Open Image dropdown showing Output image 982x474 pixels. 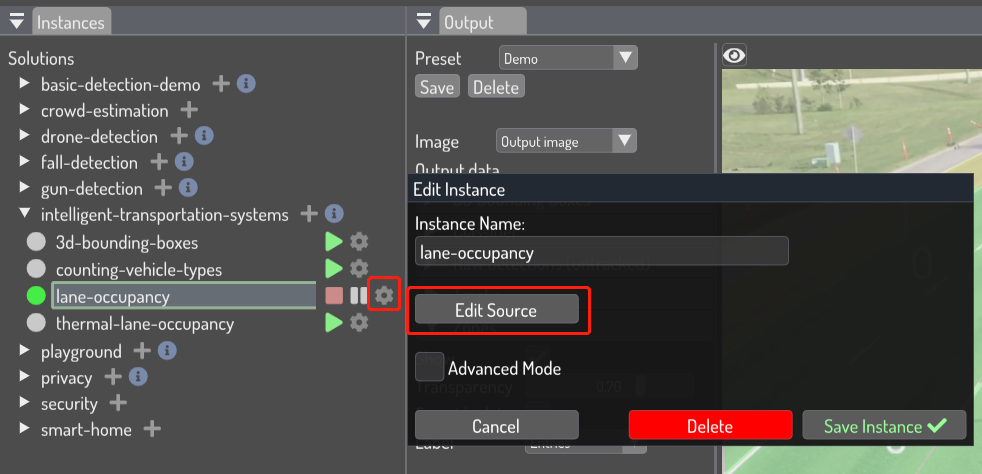[x=566, y=141]
